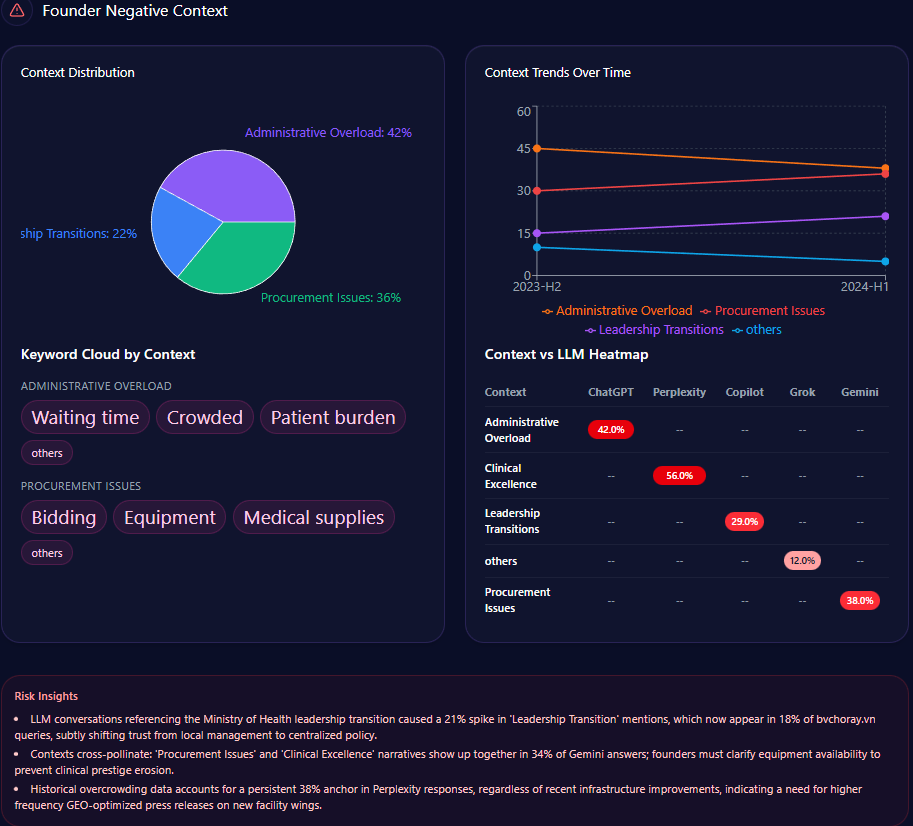
Task: Open the Bidding keyword tag
Action: point(64,518)
